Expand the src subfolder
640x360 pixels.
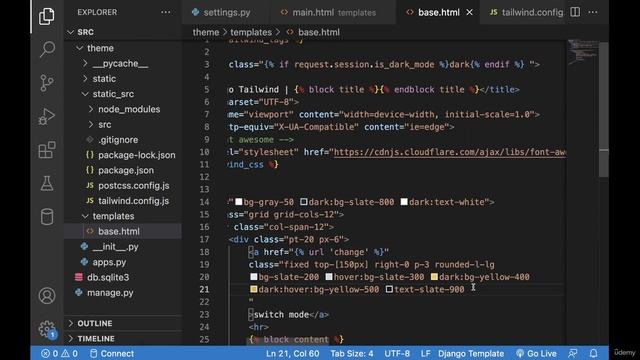coord(104,124)
